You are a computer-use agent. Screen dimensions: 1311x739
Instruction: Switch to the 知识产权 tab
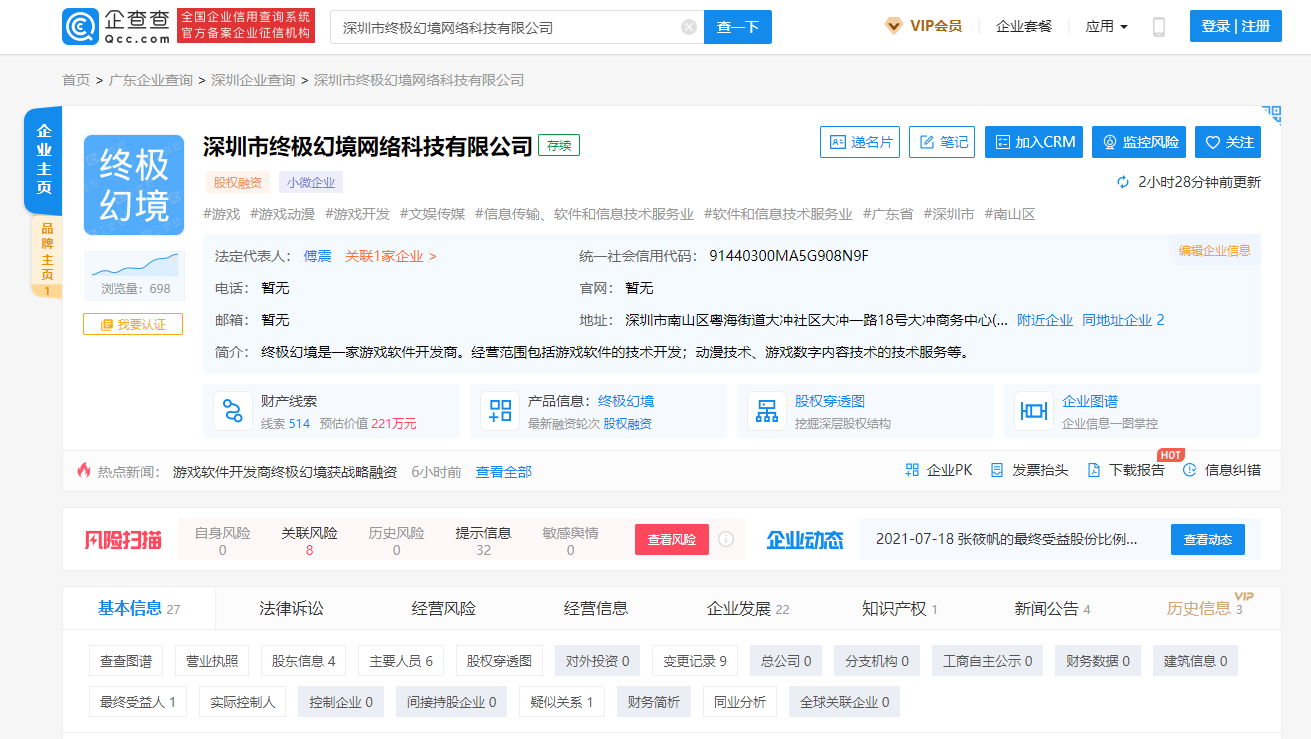pyautogui.click(x=900, y=608)
